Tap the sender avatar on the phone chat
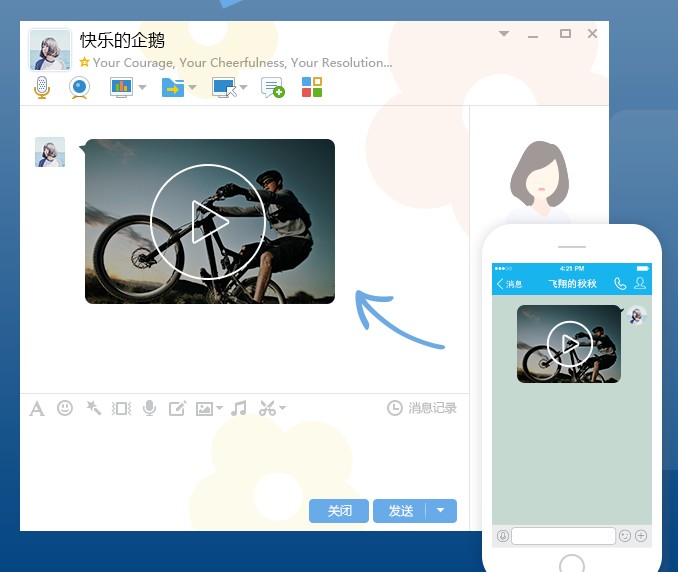678x572 pixels. click(636, 315)
